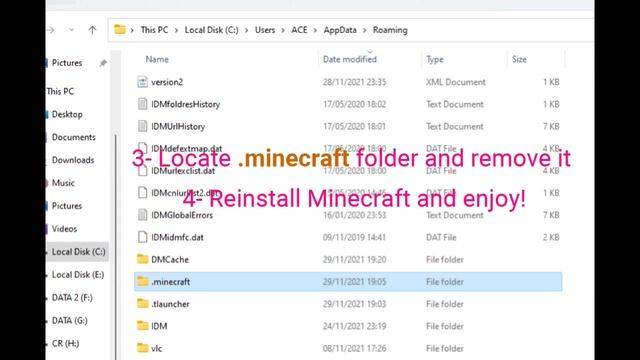640x360 pixels.
Task: Open Local Disk (E:) in navigation pane
Action: coord(78,275)
